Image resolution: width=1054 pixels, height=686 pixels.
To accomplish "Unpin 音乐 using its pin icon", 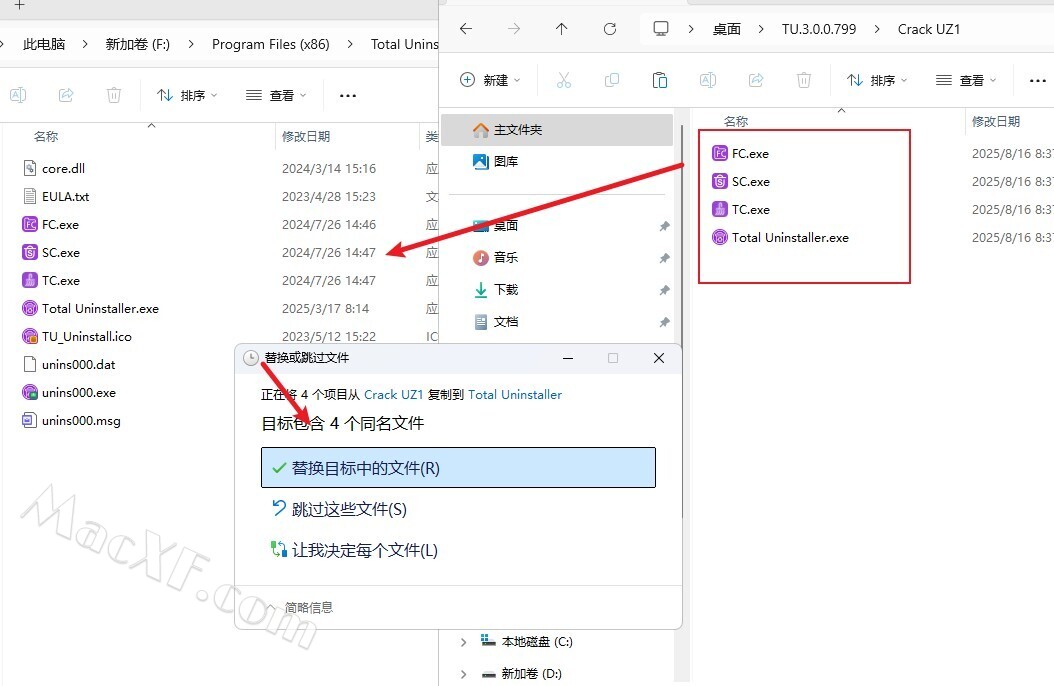I will (x=664, y=258).
